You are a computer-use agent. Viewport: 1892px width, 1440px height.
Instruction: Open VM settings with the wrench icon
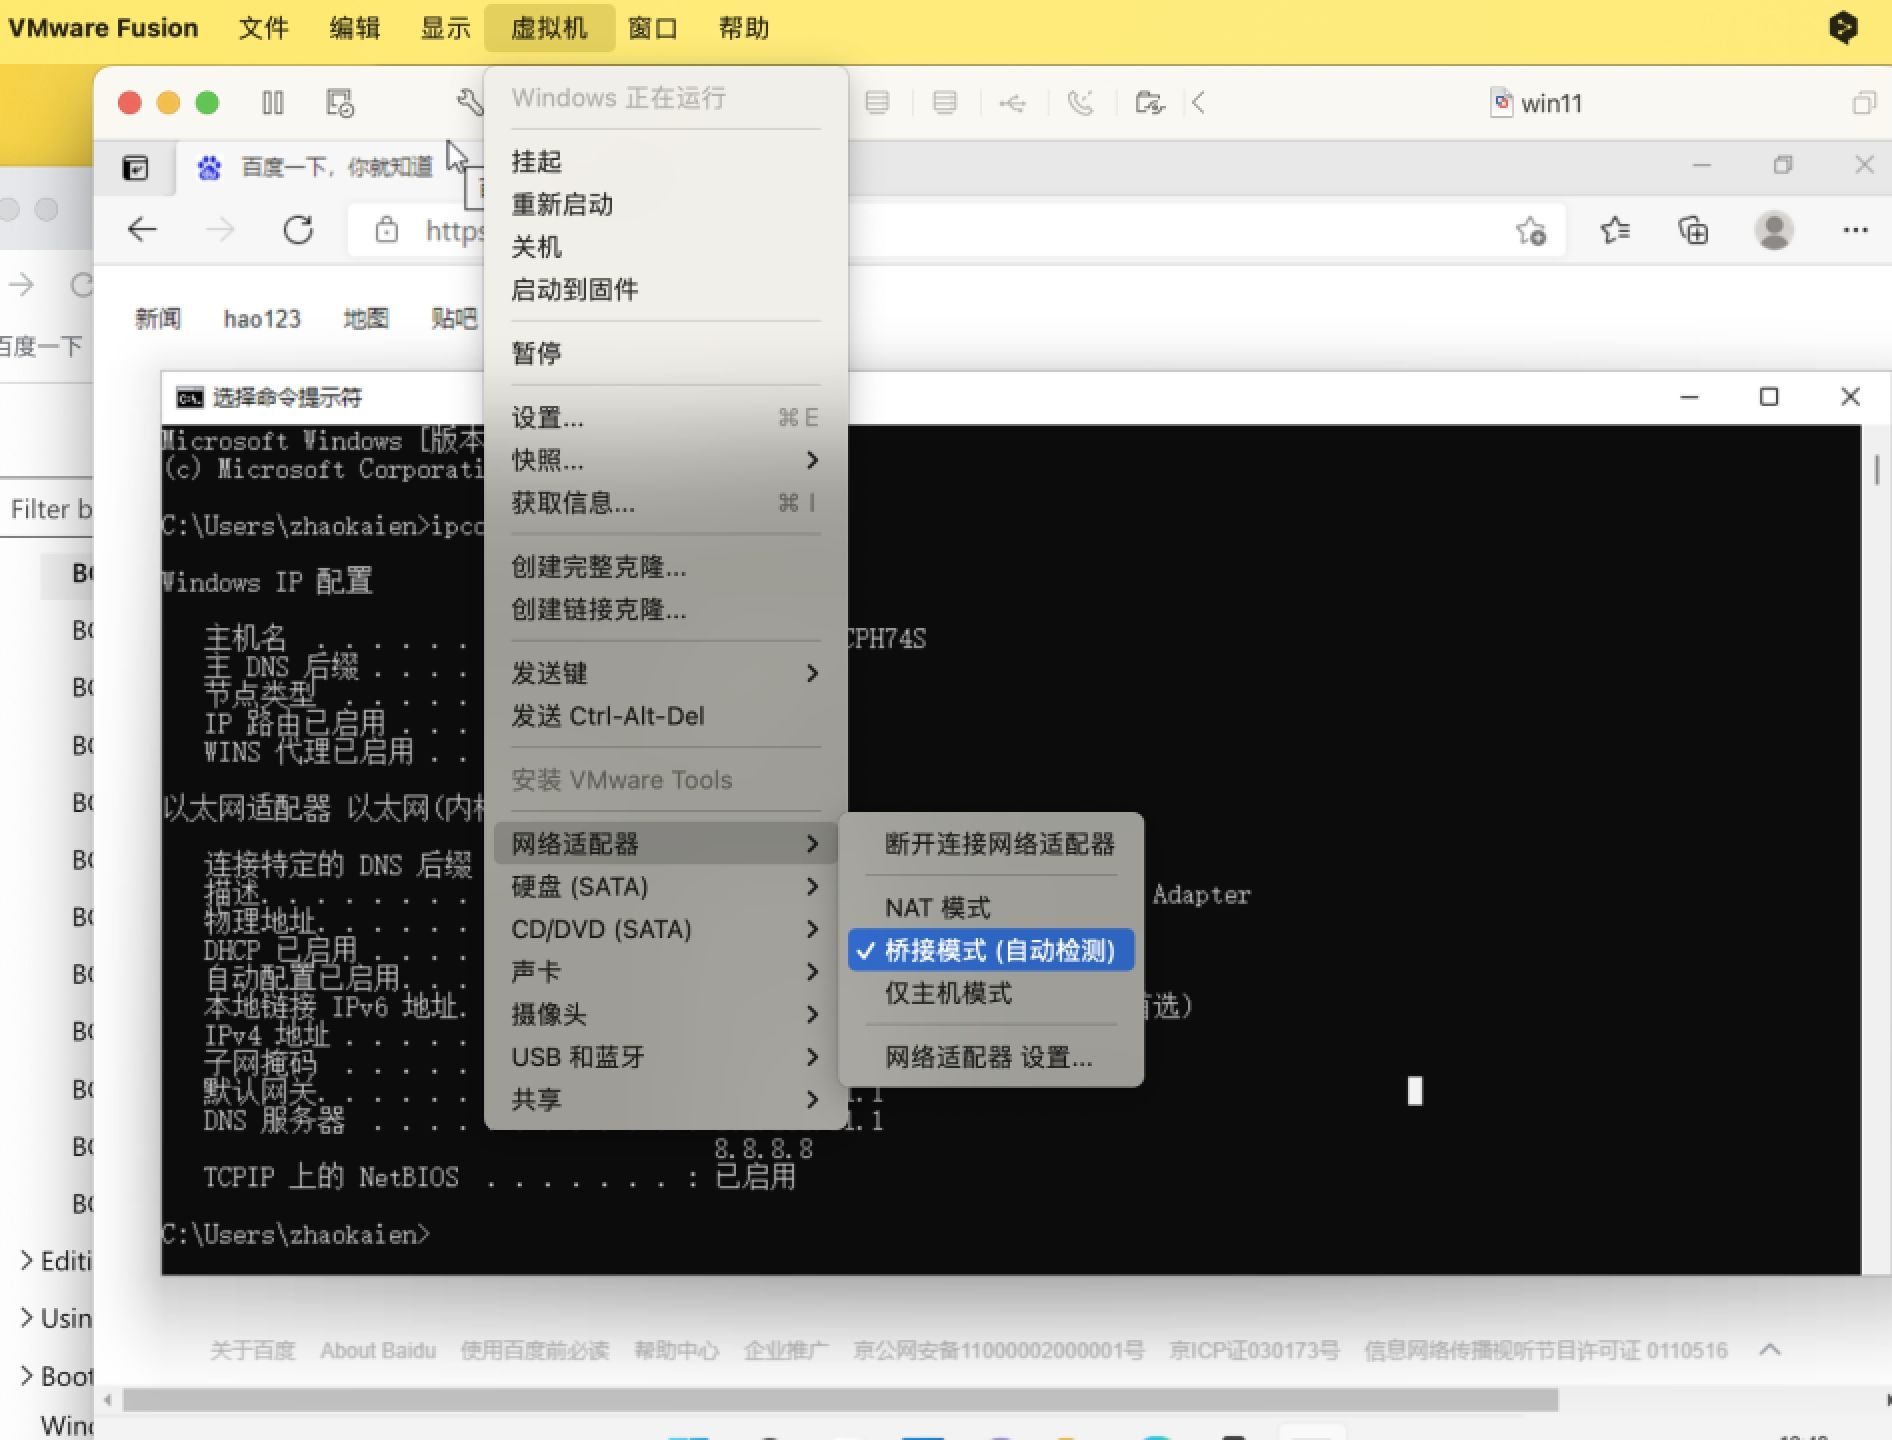pos(467,102)
